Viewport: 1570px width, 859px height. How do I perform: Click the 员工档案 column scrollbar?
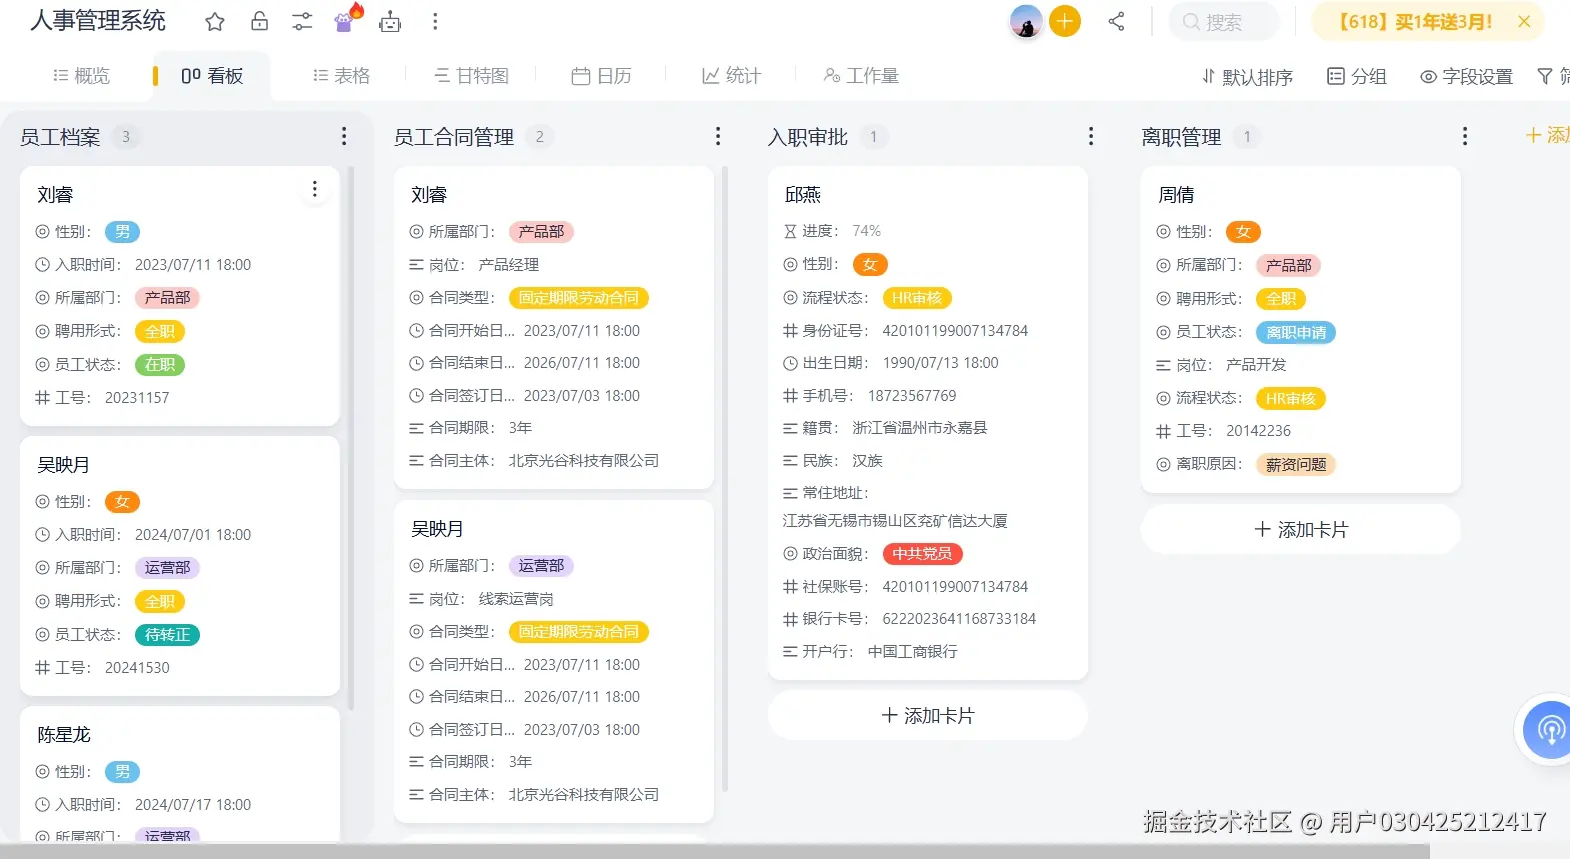pyautogui.click(x=351, y=438)
